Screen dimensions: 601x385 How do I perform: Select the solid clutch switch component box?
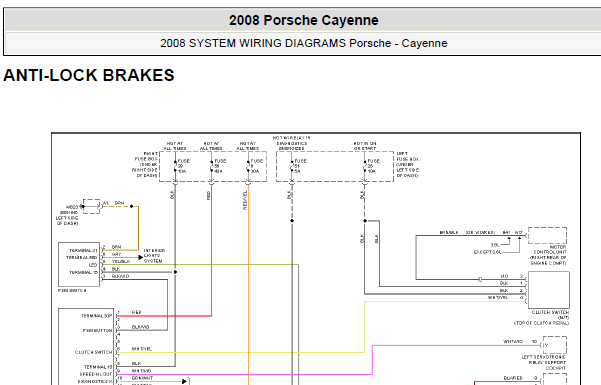548,290
